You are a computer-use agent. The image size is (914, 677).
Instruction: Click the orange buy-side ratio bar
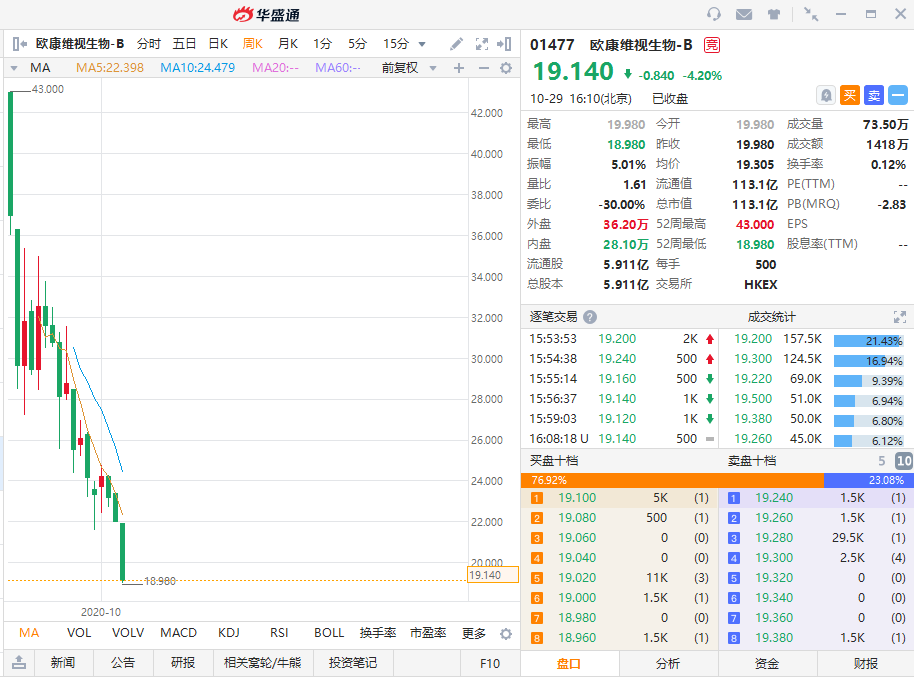(x=671, y=480)
